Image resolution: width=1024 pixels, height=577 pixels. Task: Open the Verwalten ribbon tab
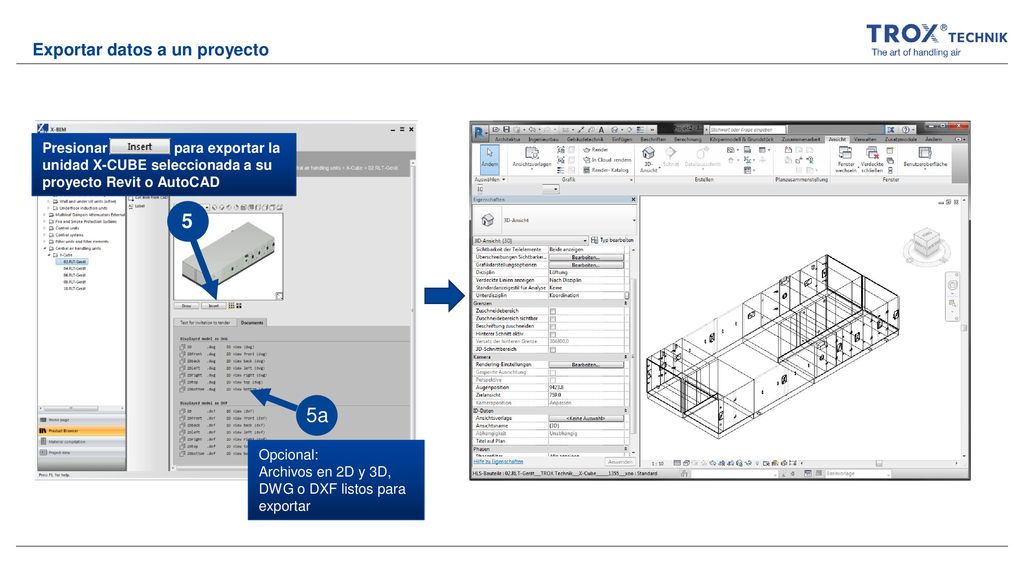pos(865,140)
